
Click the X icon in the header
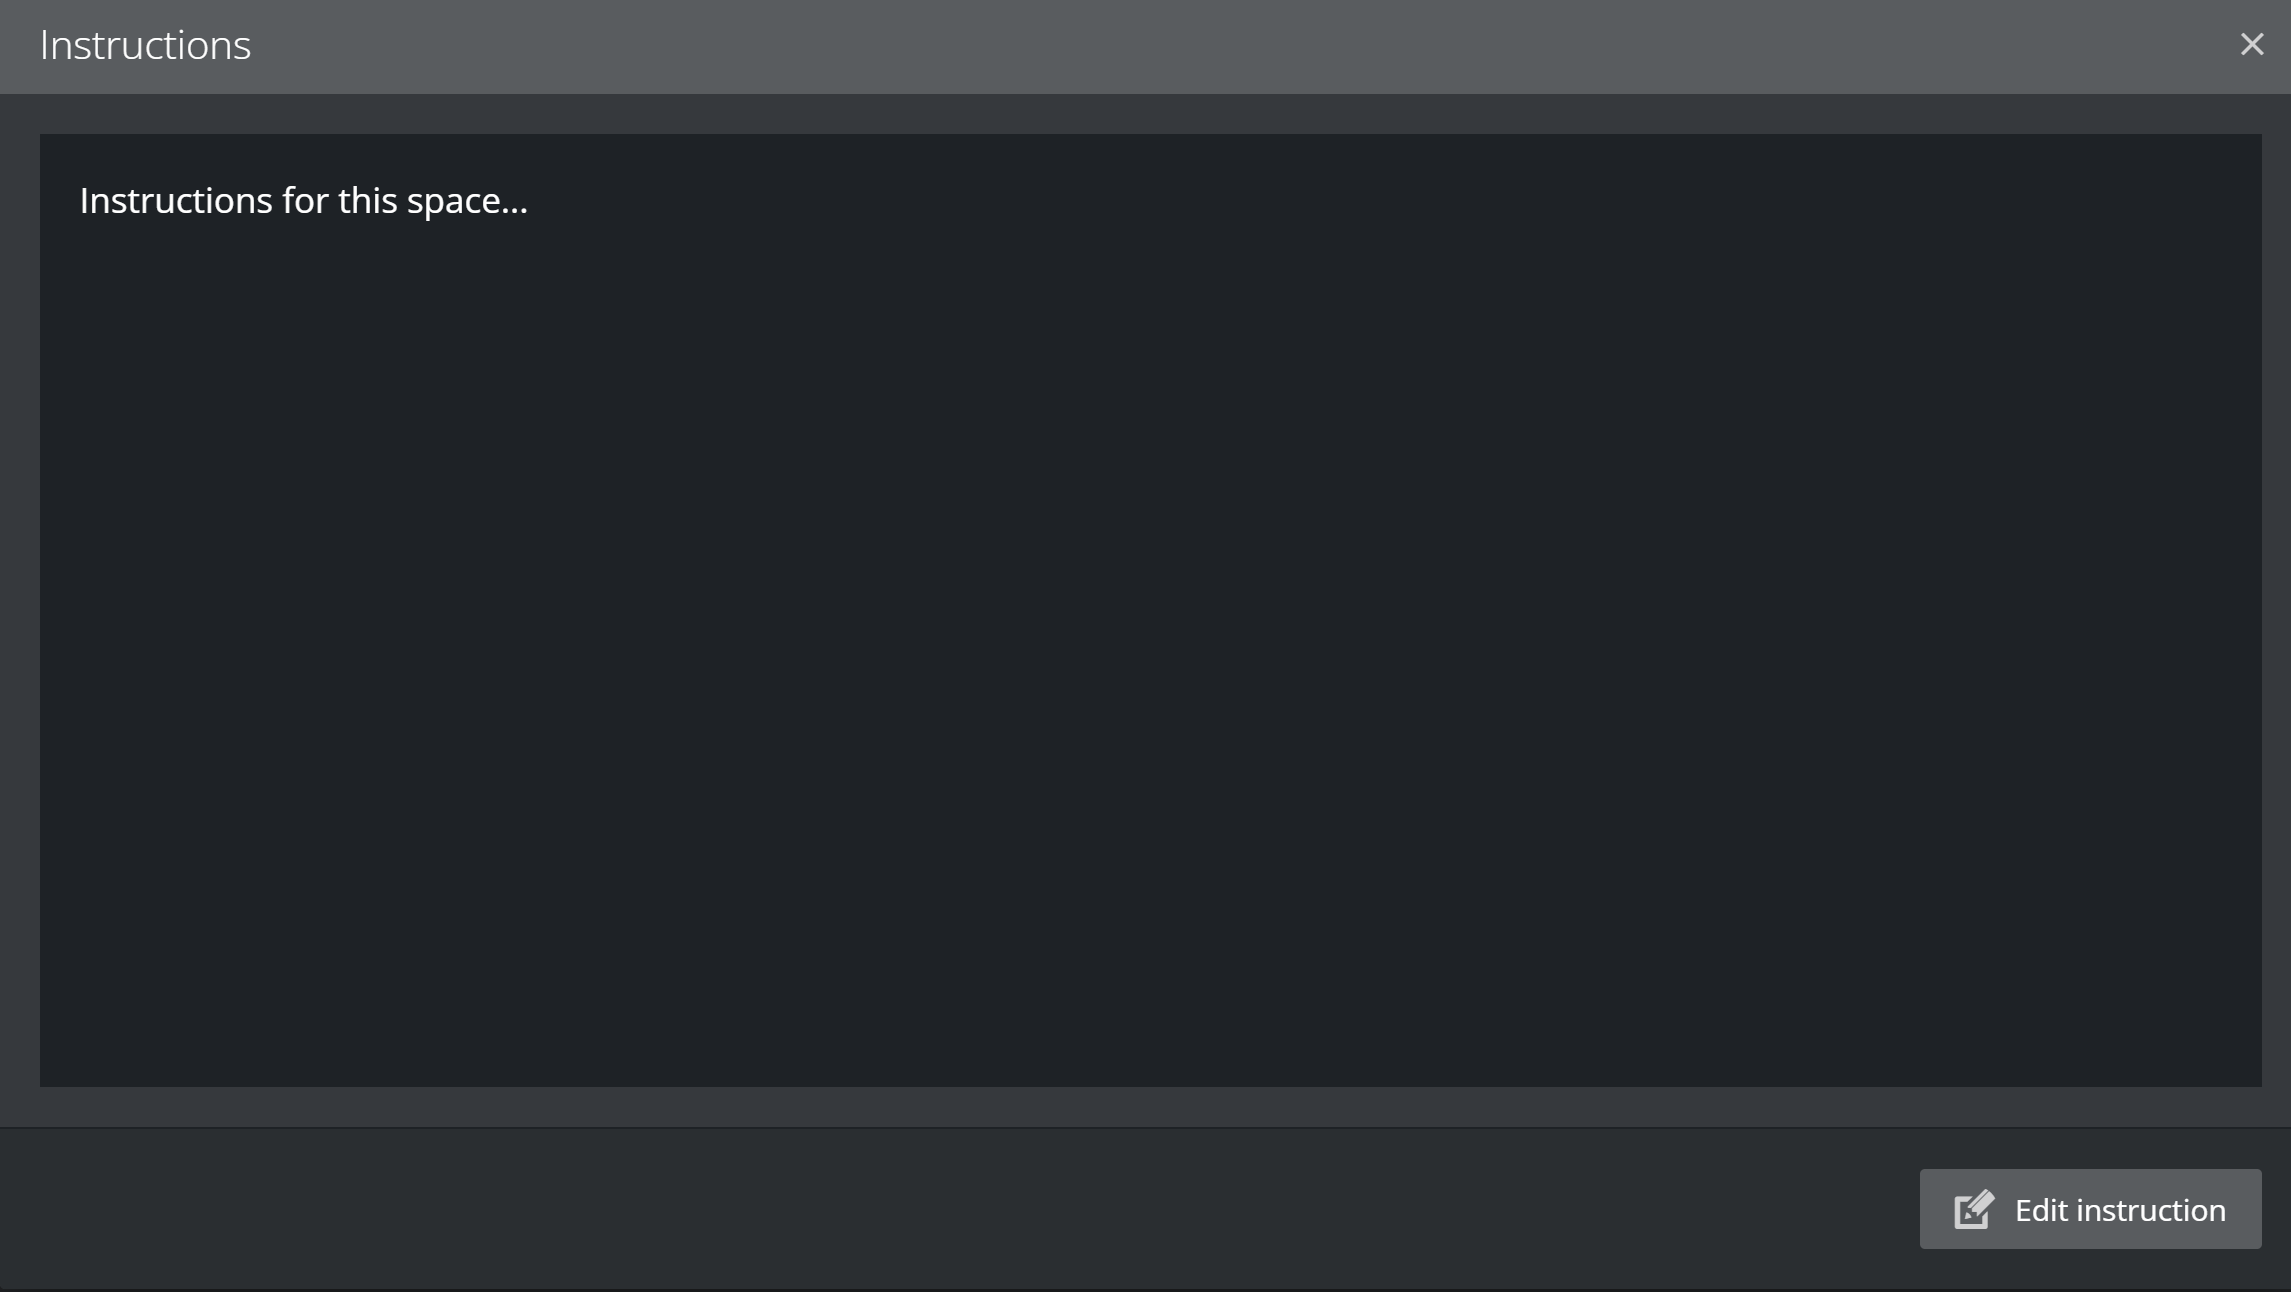pos(2251,44)
